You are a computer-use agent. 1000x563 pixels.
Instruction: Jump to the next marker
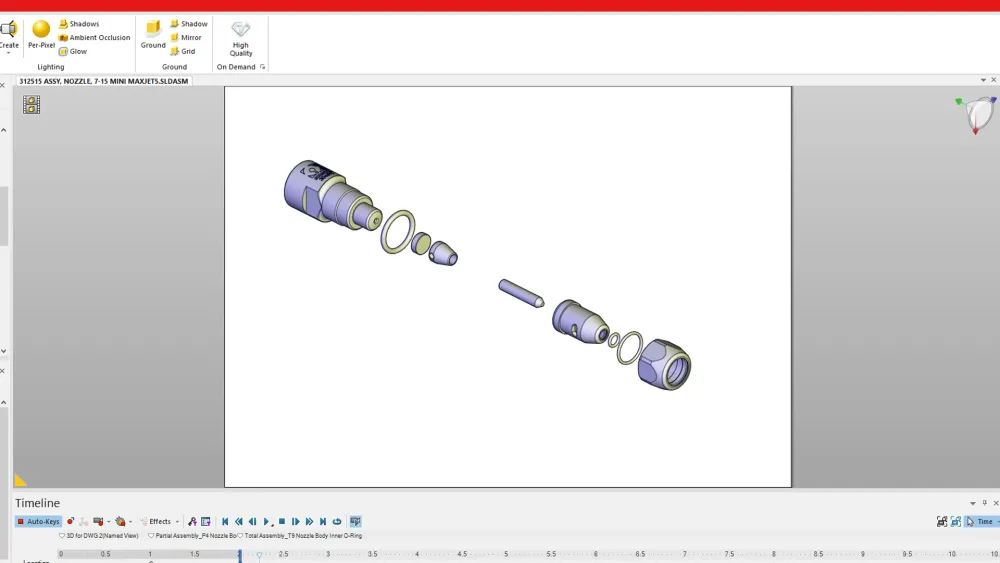pyautogui.click(x=309, y=522)
